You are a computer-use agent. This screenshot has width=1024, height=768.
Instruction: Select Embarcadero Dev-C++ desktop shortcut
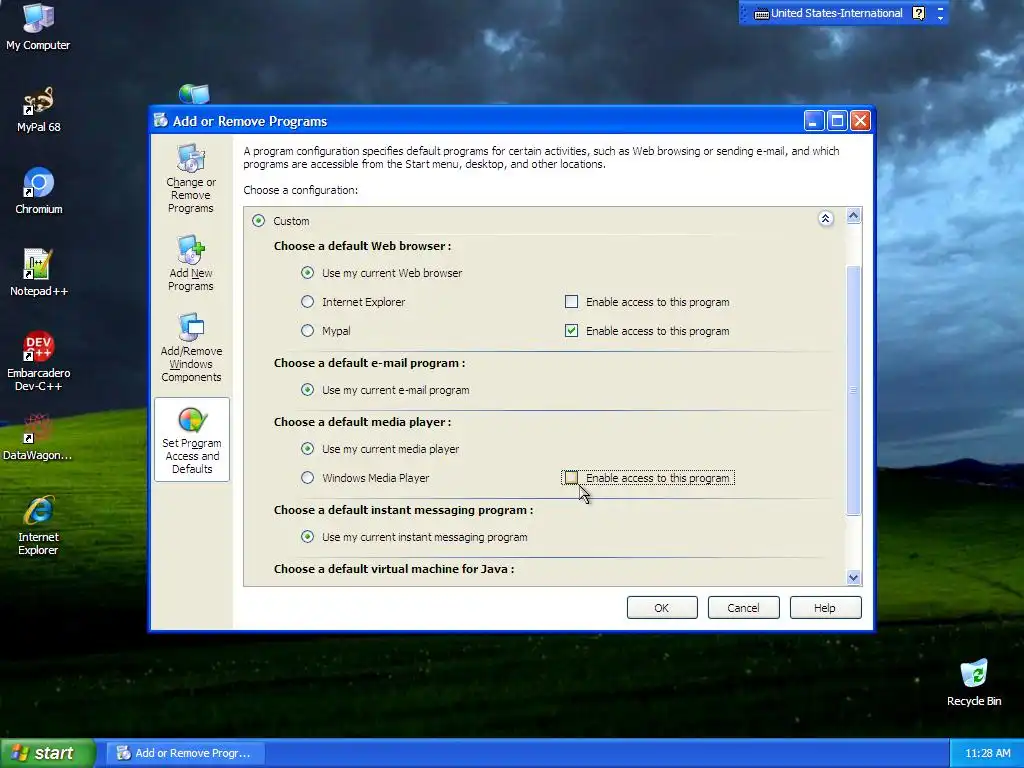click(x=38, y=361)
